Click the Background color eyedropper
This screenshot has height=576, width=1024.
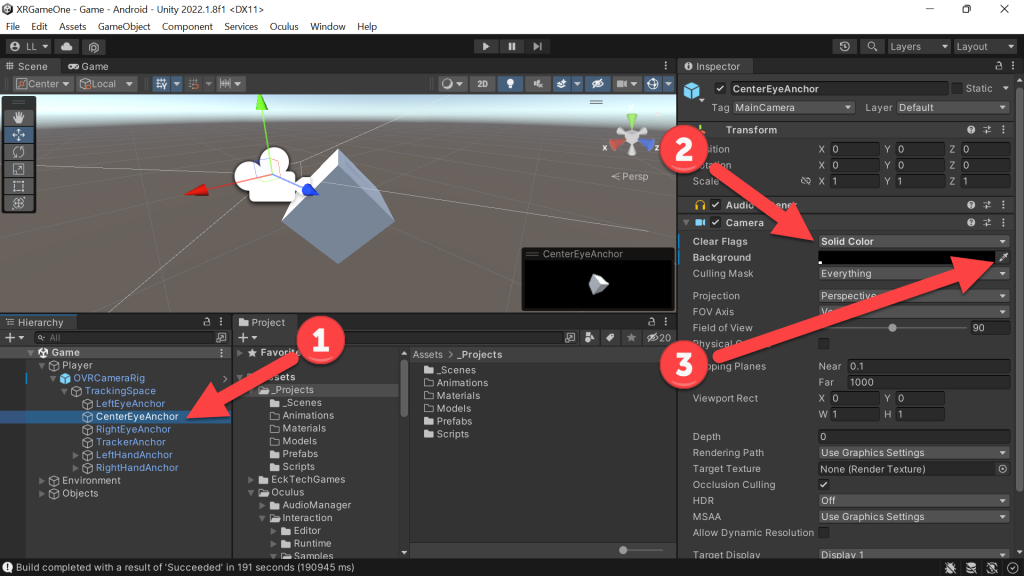[x=1003, y=257]
